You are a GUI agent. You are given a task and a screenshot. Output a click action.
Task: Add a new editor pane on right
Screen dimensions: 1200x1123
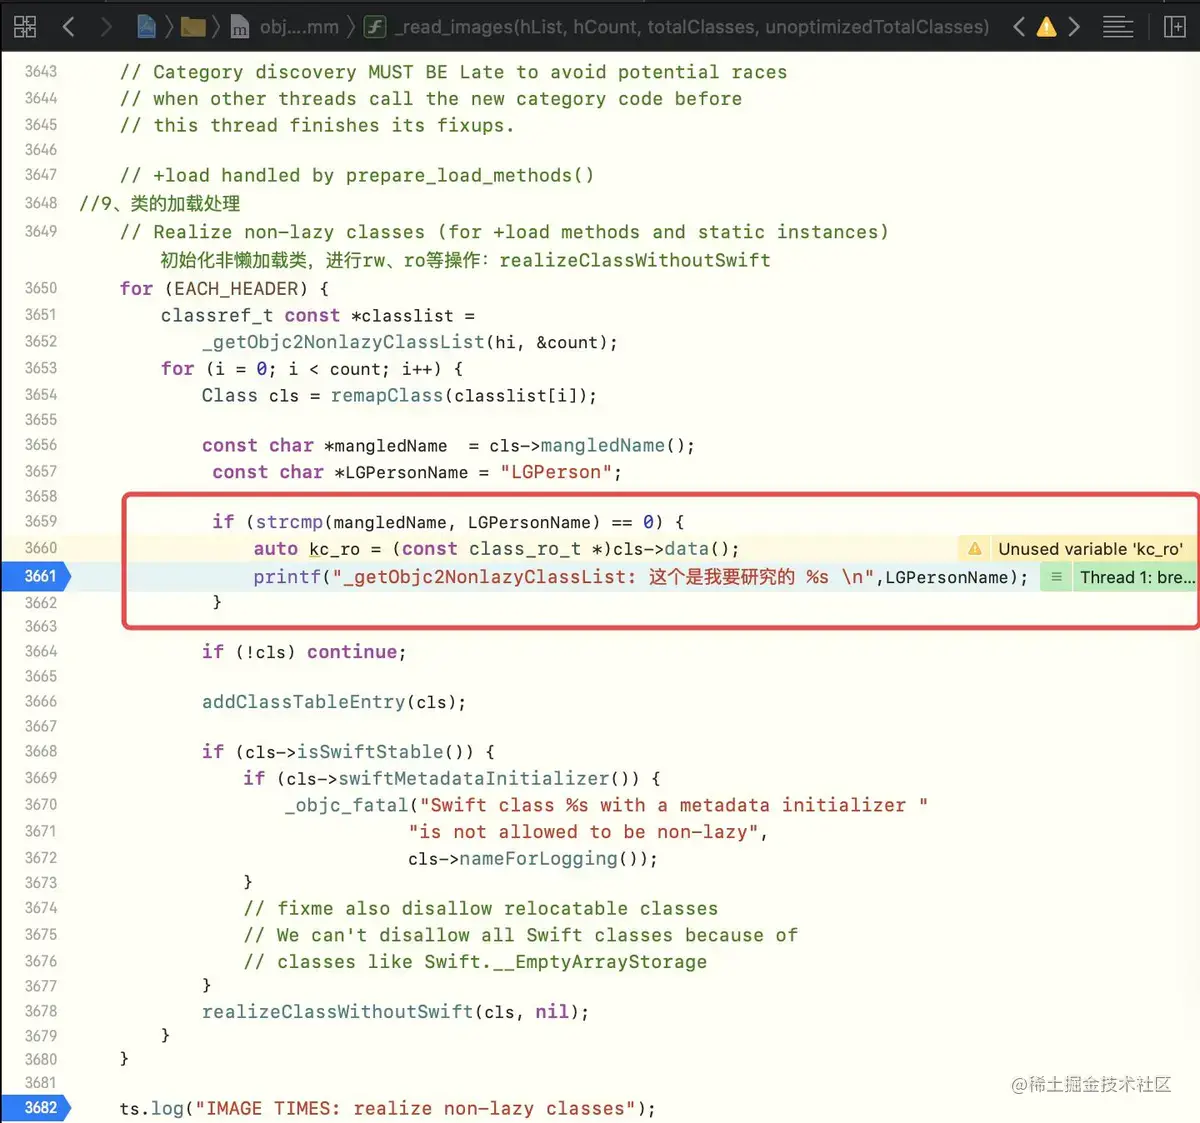click(x=1175, y=26)
